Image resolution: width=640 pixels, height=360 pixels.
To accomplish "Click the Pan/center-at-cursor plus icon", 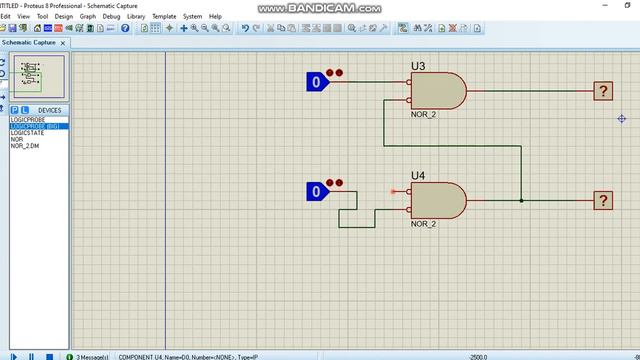I will [x=184, y=28].
